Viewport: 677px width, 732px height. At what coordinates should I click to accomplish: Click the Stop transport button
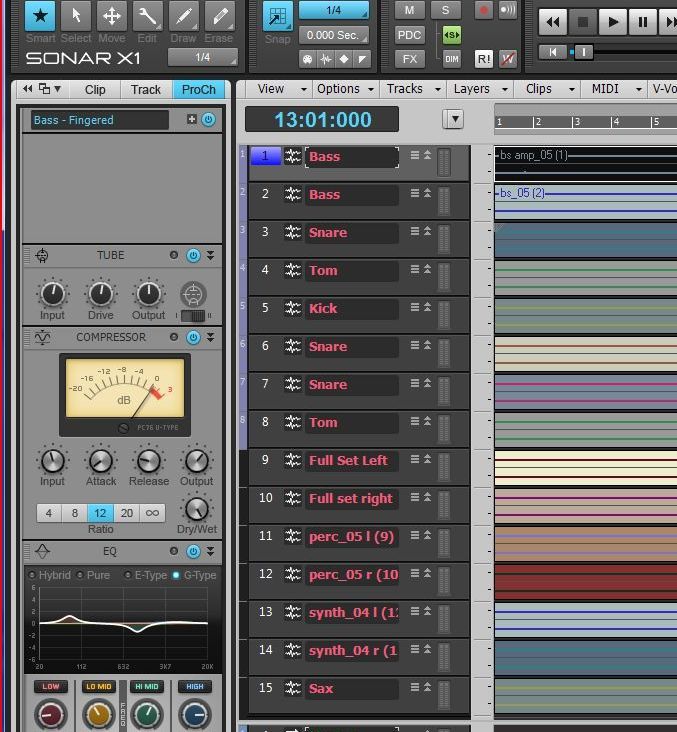pos(583,21)
